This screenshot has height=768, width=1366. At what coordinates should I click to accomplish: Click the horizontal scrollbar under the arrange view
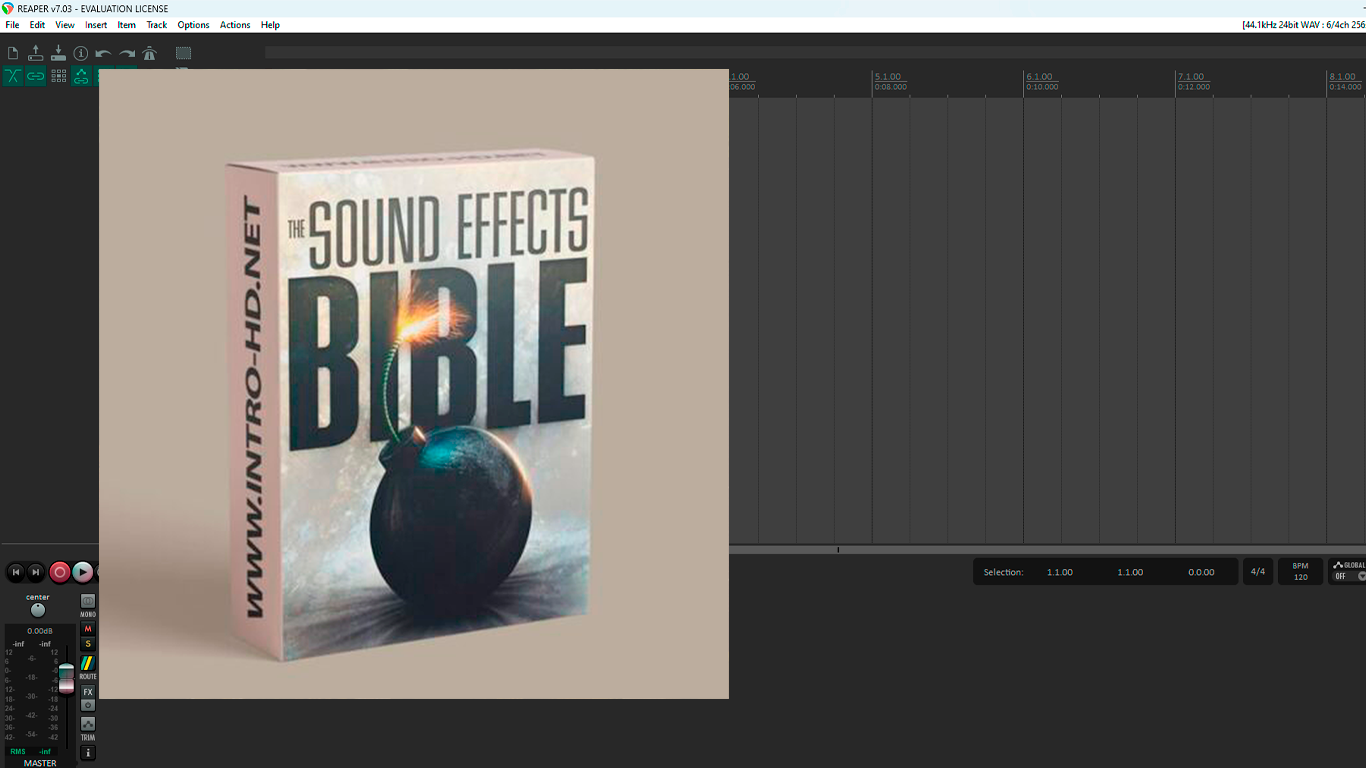1047,549
